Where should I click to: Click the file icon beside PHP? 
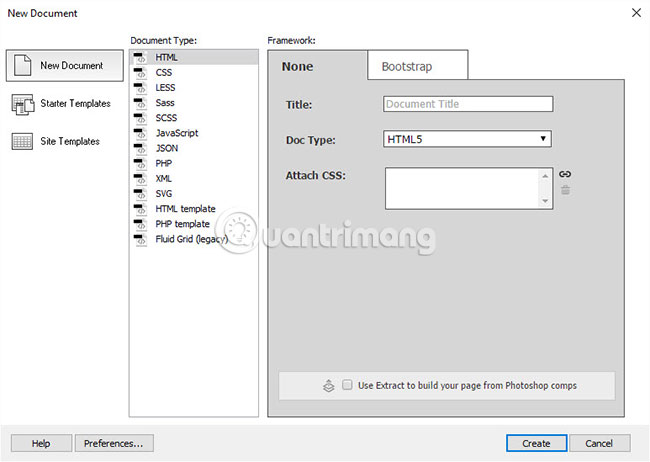pyautogui.click(x=140, y=164)
